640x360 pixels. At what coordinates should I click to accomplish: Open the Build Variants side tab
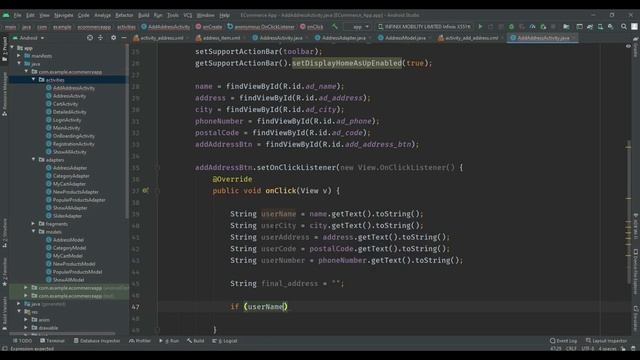[4, 313]
